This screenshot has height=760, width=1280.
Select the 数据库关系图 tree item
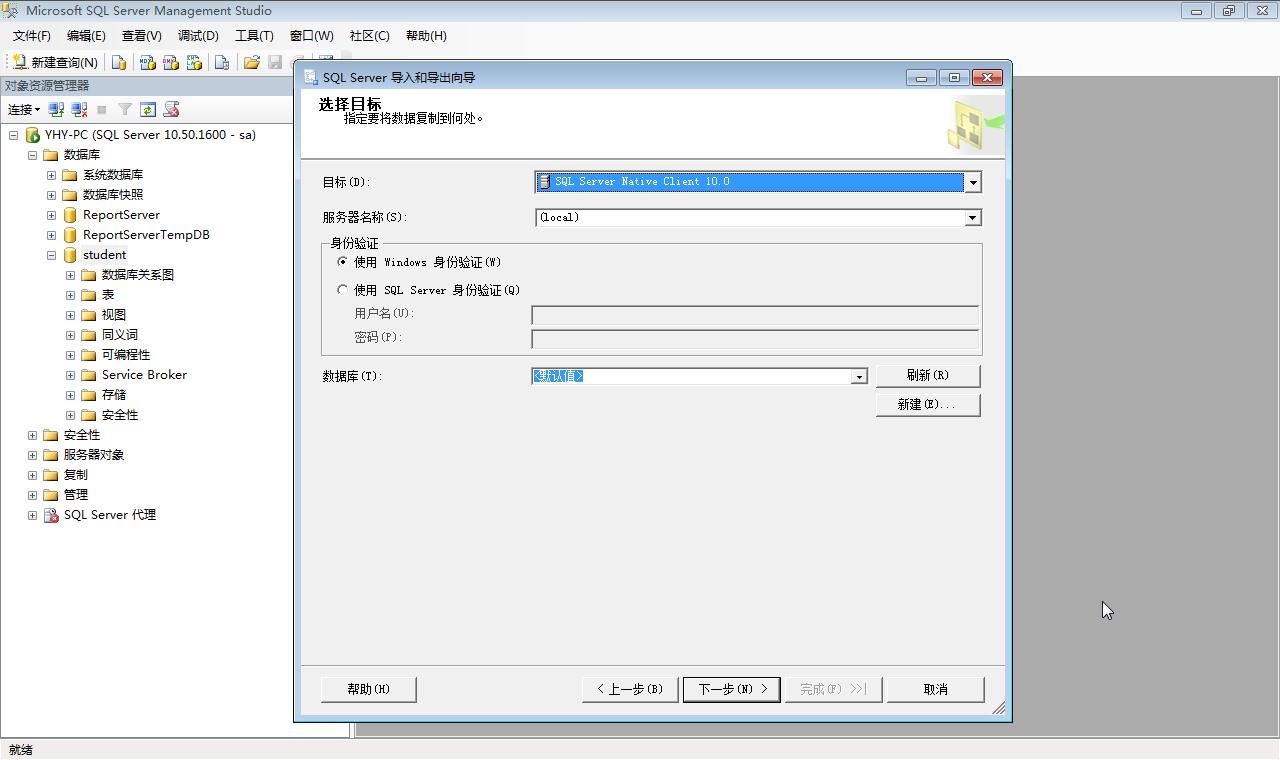(x=138, y=275)
